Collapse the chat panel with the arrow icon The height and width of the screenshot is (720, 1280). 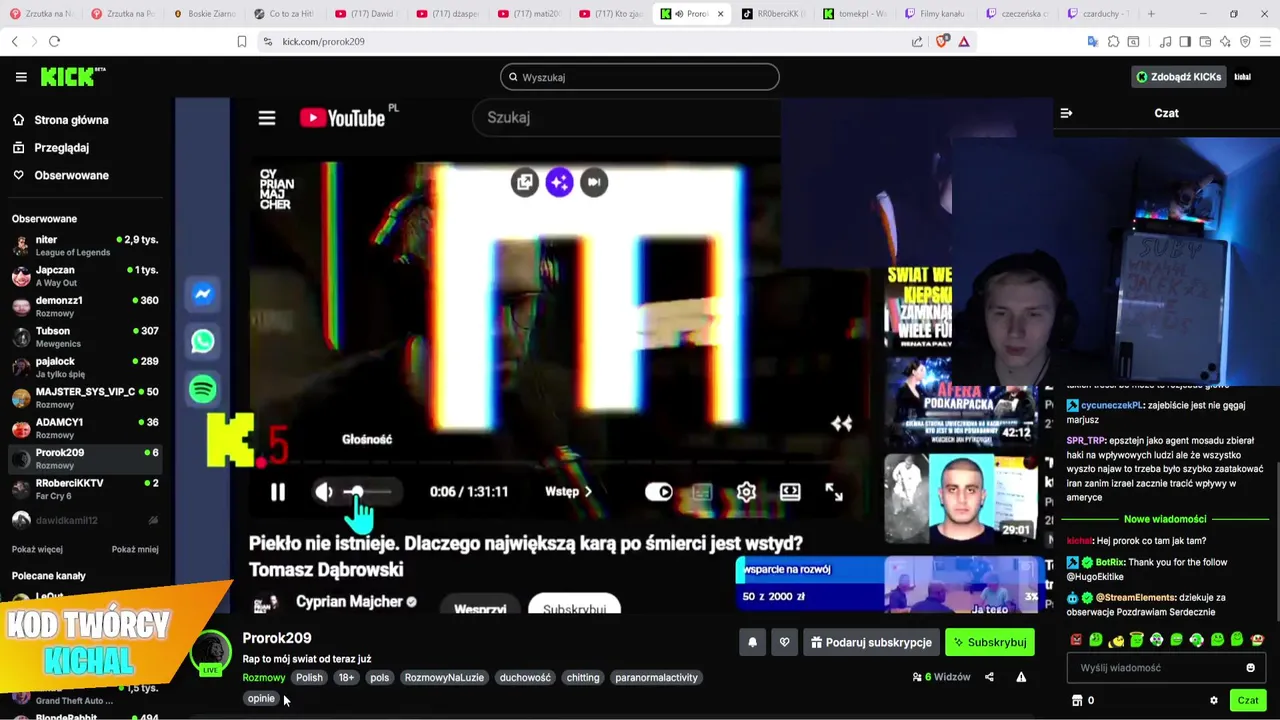pyautogui.click(x=1066, y=113)
